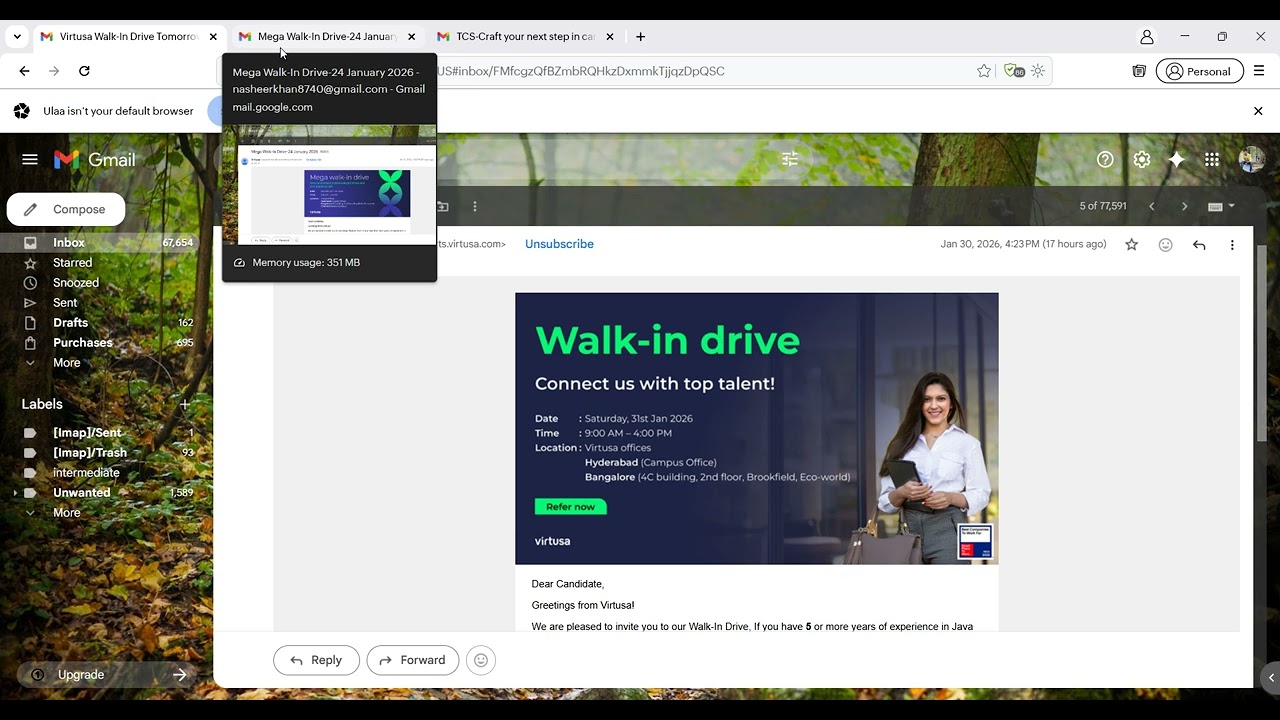
Task: Click the Unsubscribe link
Action: tap(559, 244)
